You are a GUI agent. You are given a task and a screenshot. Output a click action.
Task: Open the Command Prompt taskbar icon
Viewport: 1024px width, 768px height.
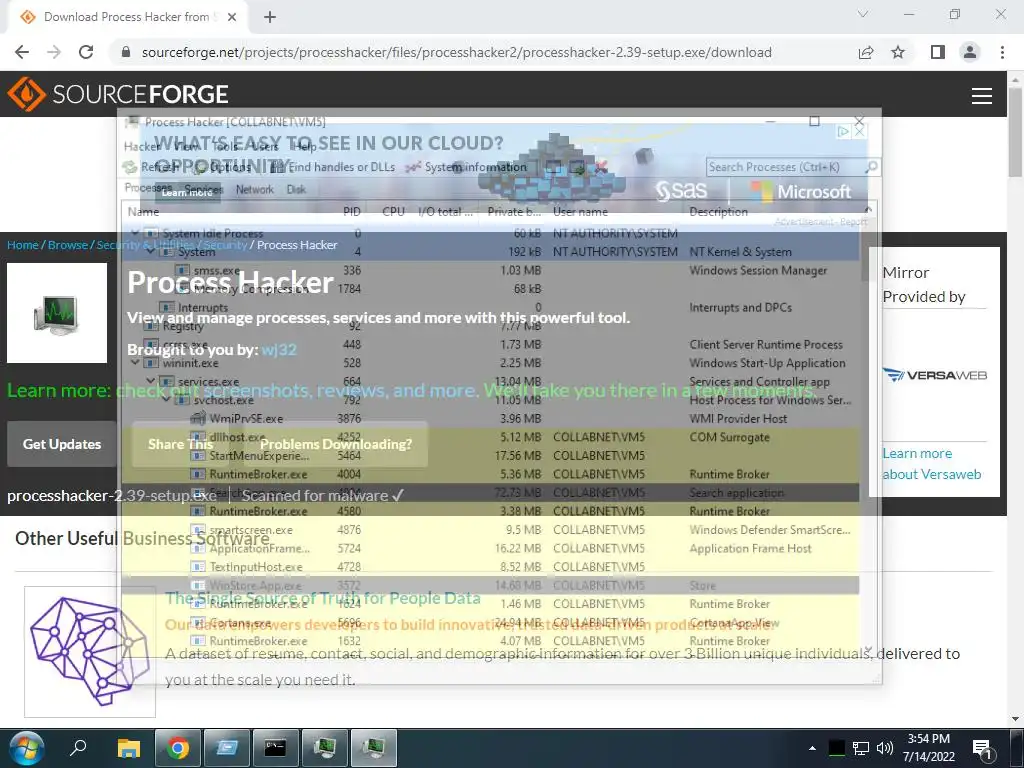(276, 748)
